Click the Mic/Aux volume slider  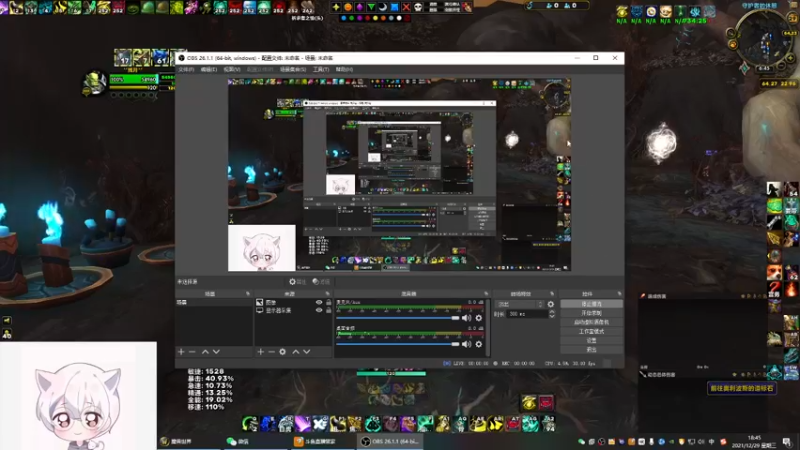(x=397, y=318)
